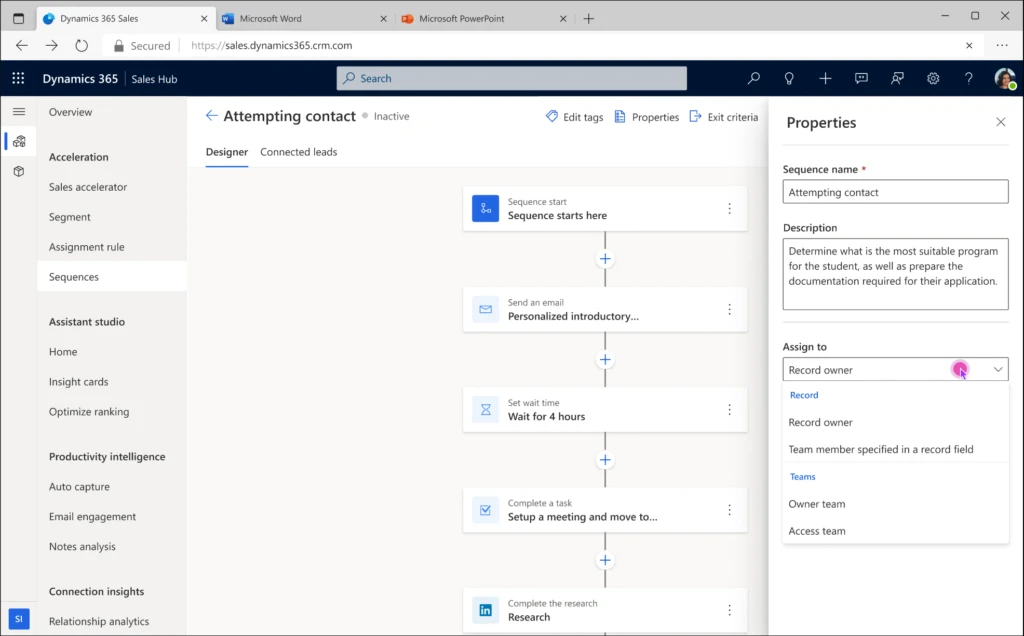Open quick create with the plus icon
1024x636 pixels.
click(824, 78)
